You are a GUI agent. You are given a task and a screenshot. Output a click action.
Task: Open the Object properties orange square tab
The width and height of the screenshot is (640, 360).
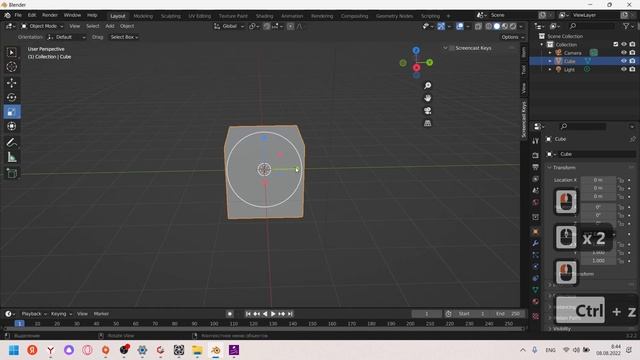coord(535,231)
